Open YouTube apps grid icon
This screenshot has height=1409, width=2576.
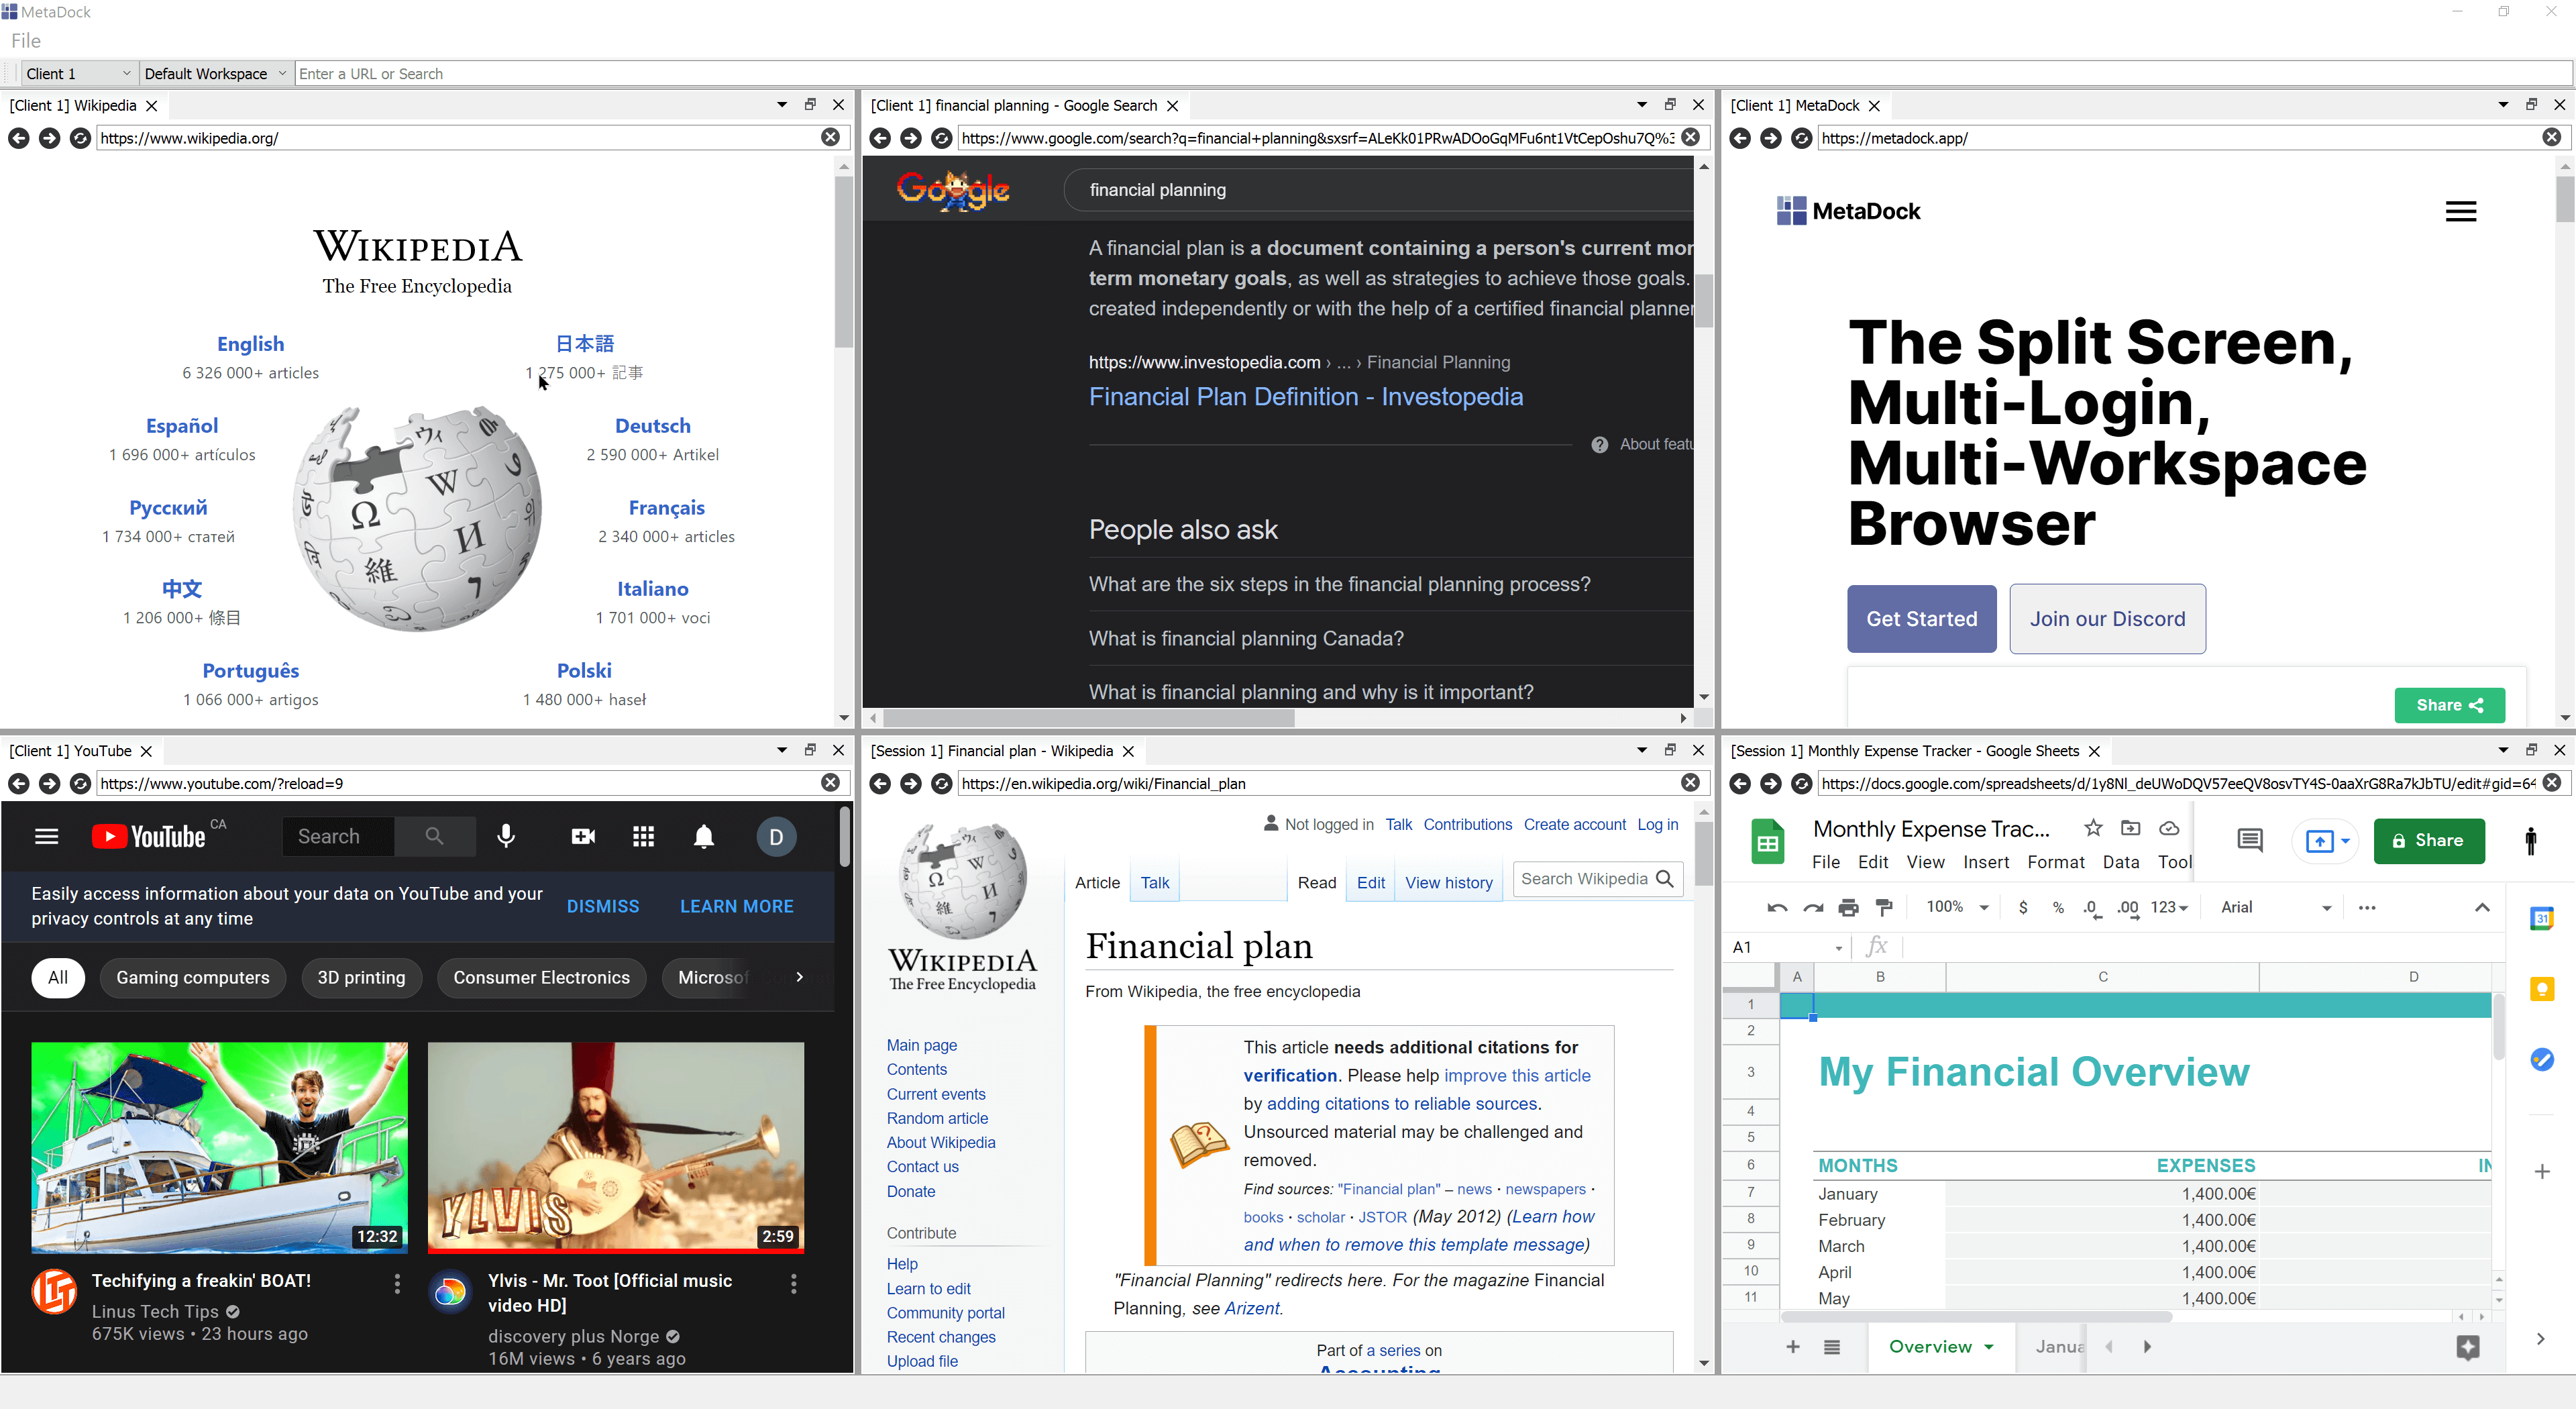(x=643, y=836)
